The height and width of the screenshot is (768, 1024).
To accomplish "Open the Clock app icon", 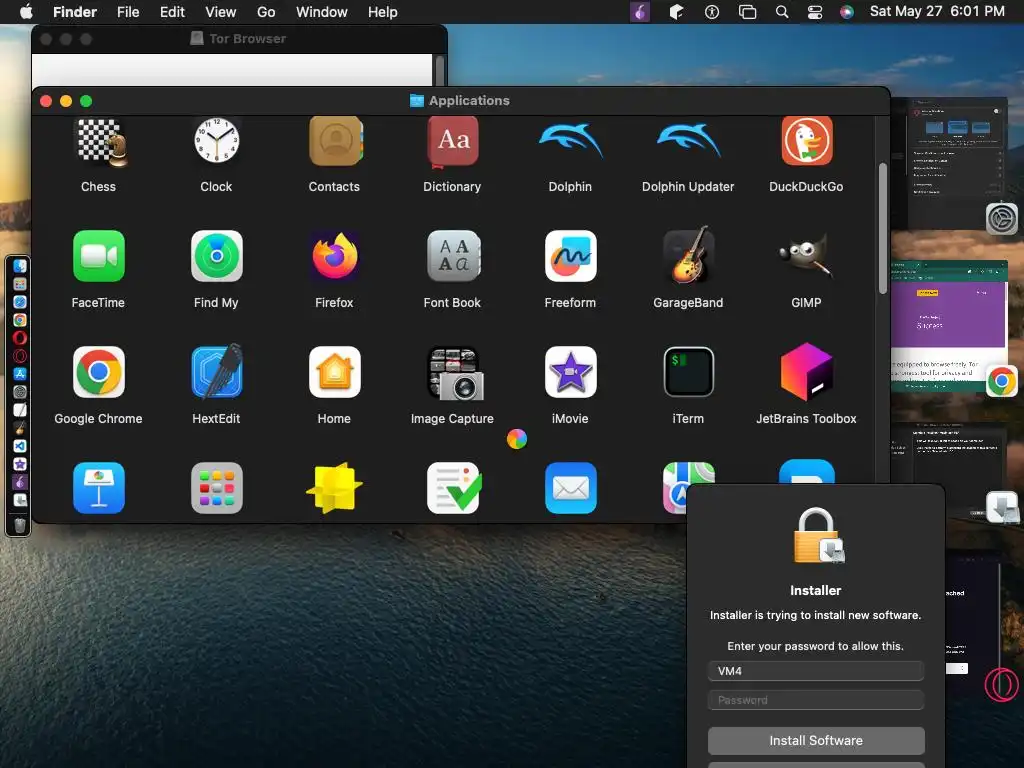I will [216, 140].
